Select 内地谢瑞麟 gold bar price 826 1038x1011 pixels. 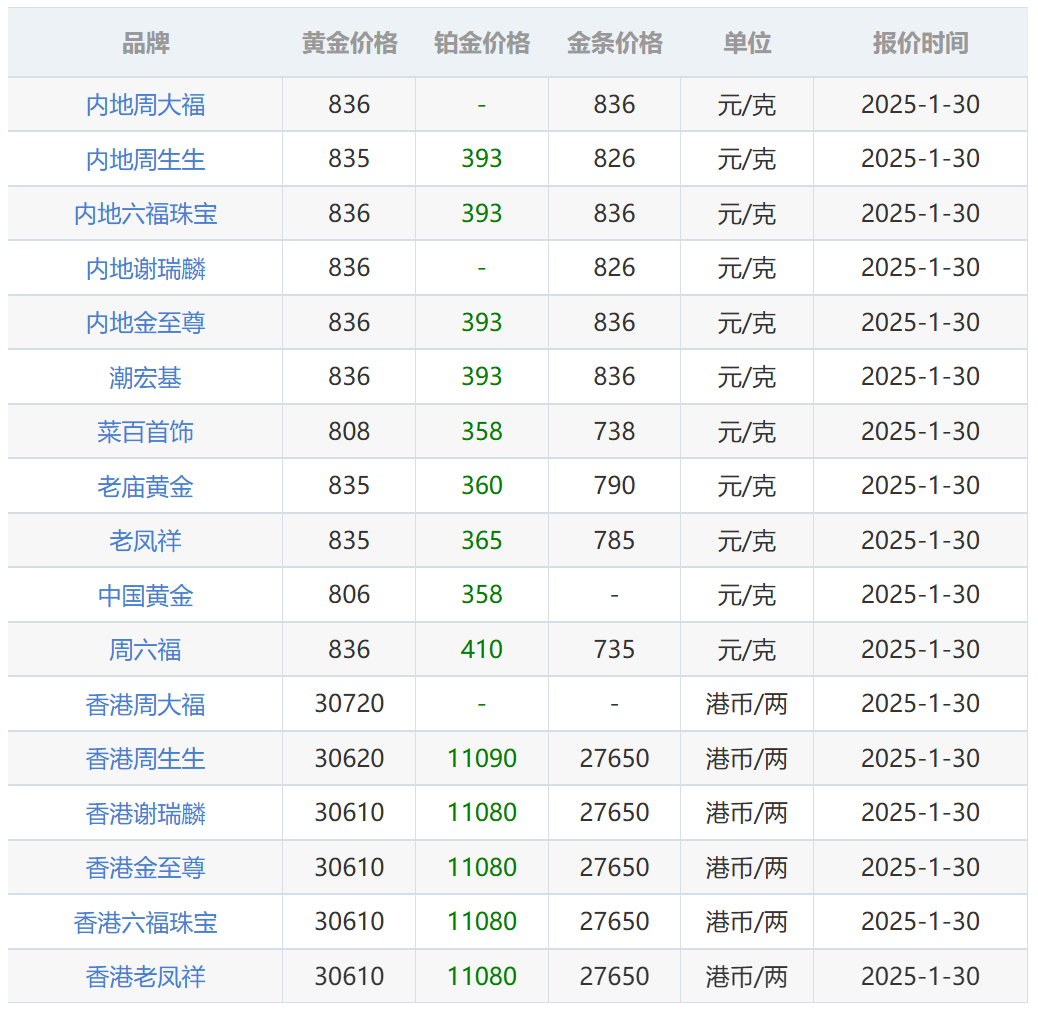click(614, 268)
